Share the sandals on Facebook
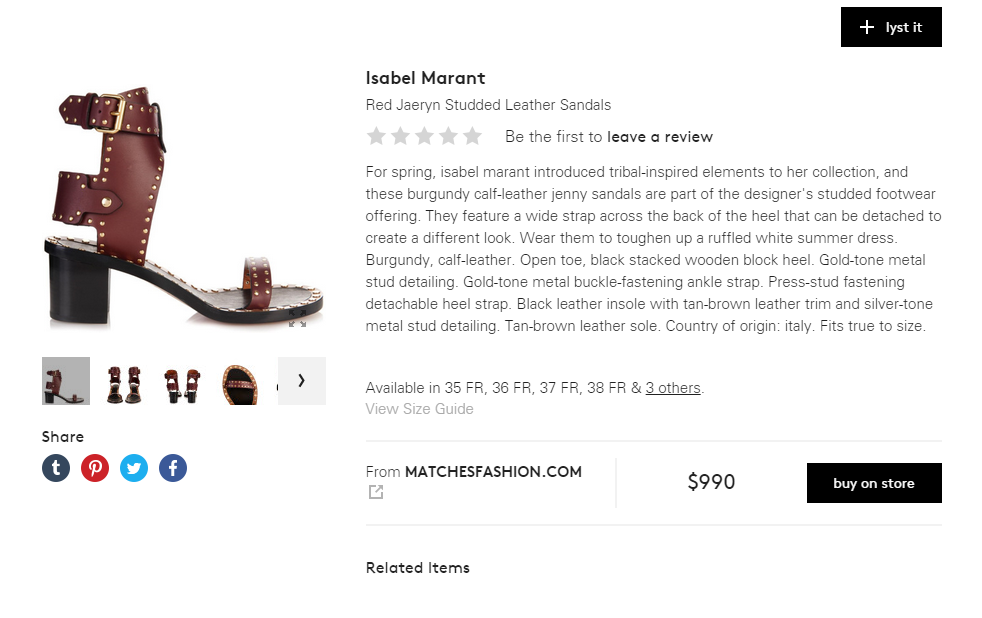 [x=173, y=468]
